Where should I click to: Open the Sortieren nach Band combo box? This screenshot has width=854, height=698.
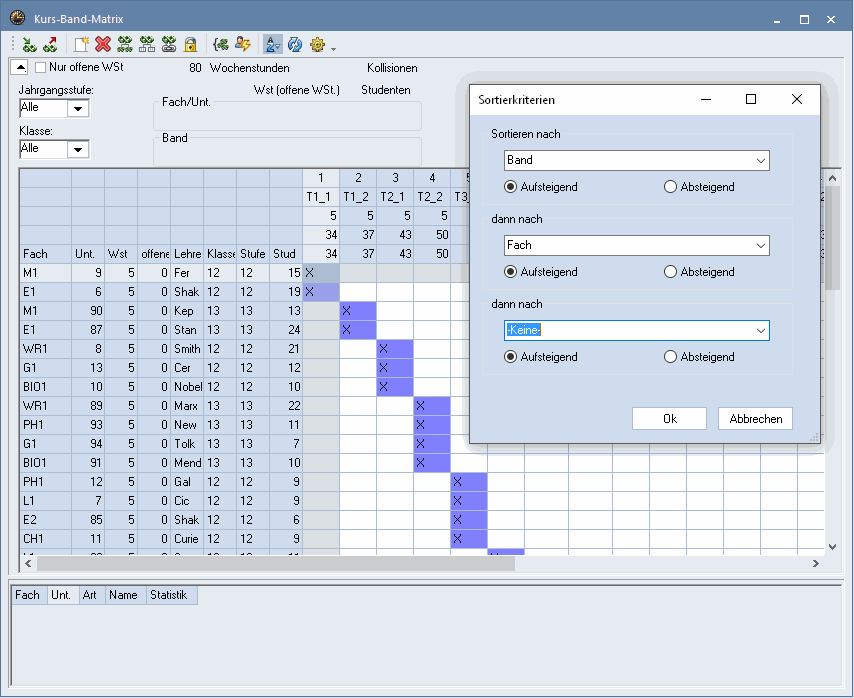(637, 161)
